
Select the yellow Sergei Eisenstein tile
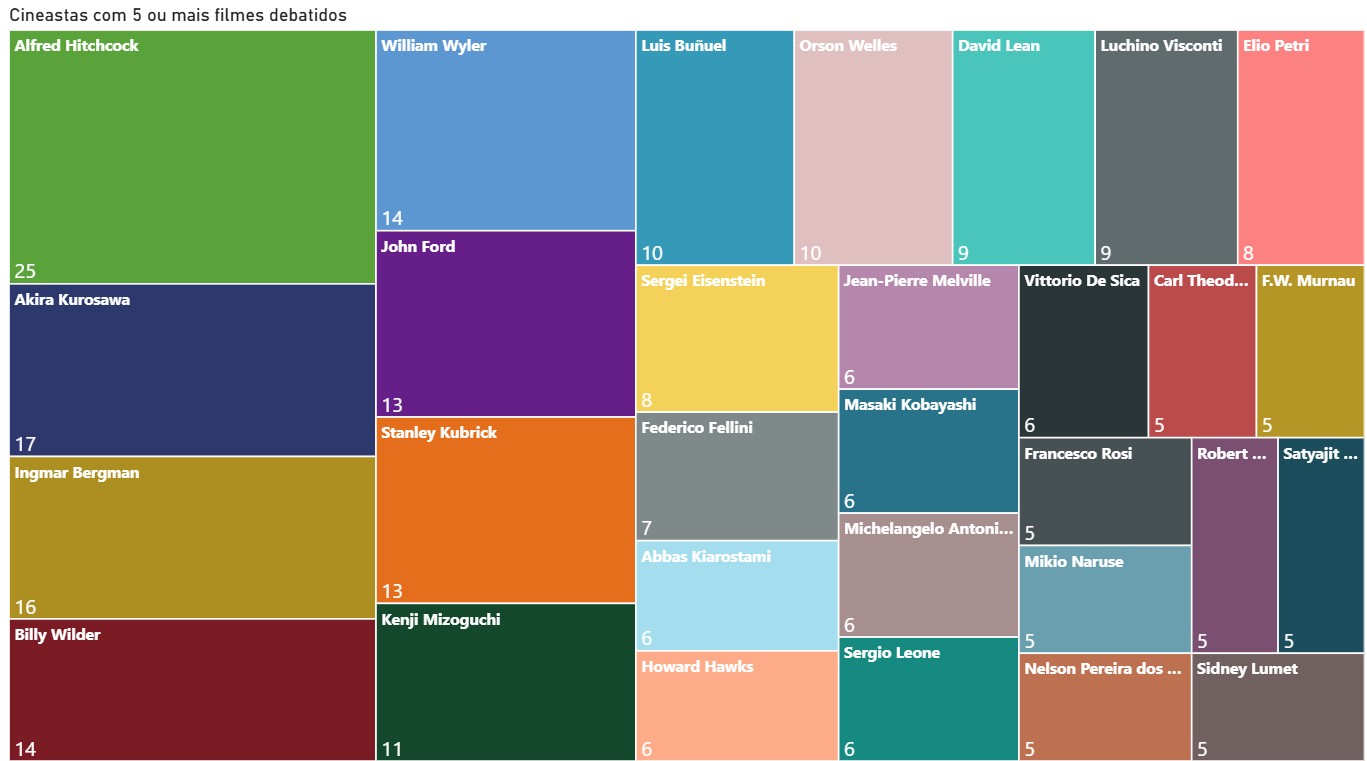pos(737,339)
